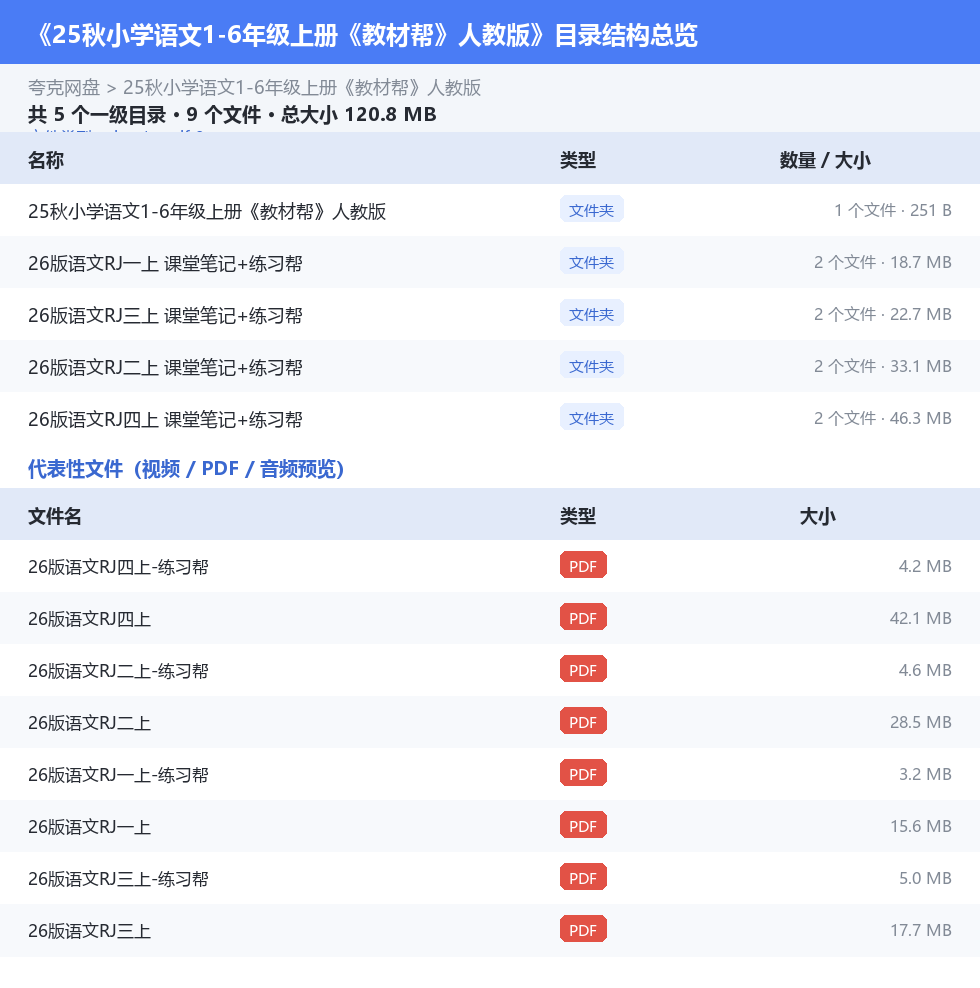
Task: Click 文件夹 badge in 26版语文RJ三上 row
Action: tap(592, 313)
